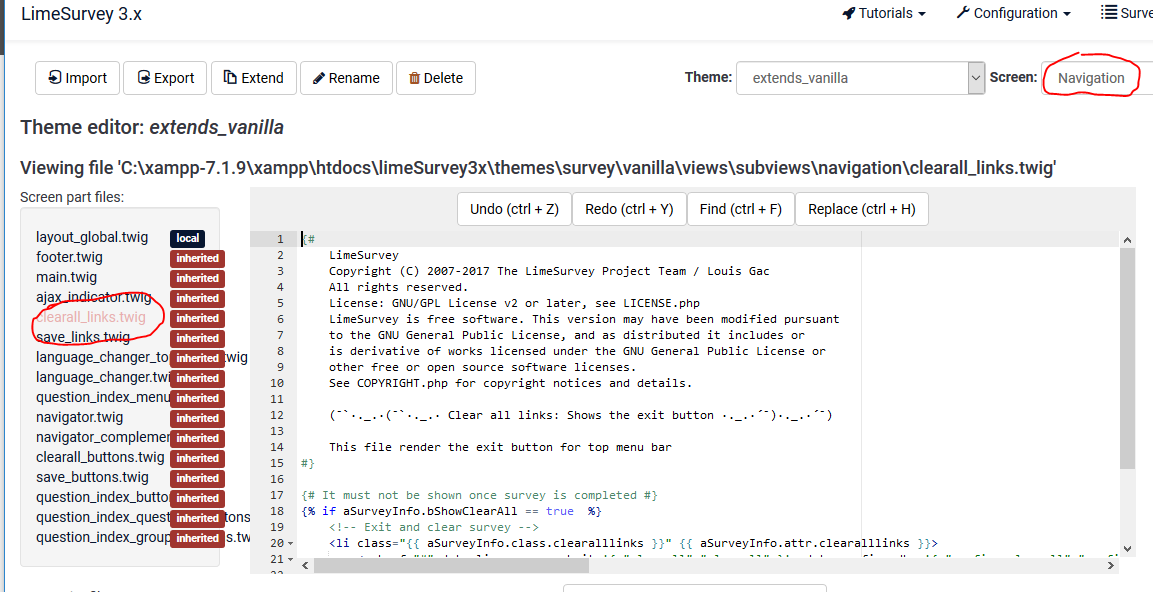This screenshot has width=1153, height=592.
Task: Click line 'This file render the exit button'
Action: click(x=500, y=447)
